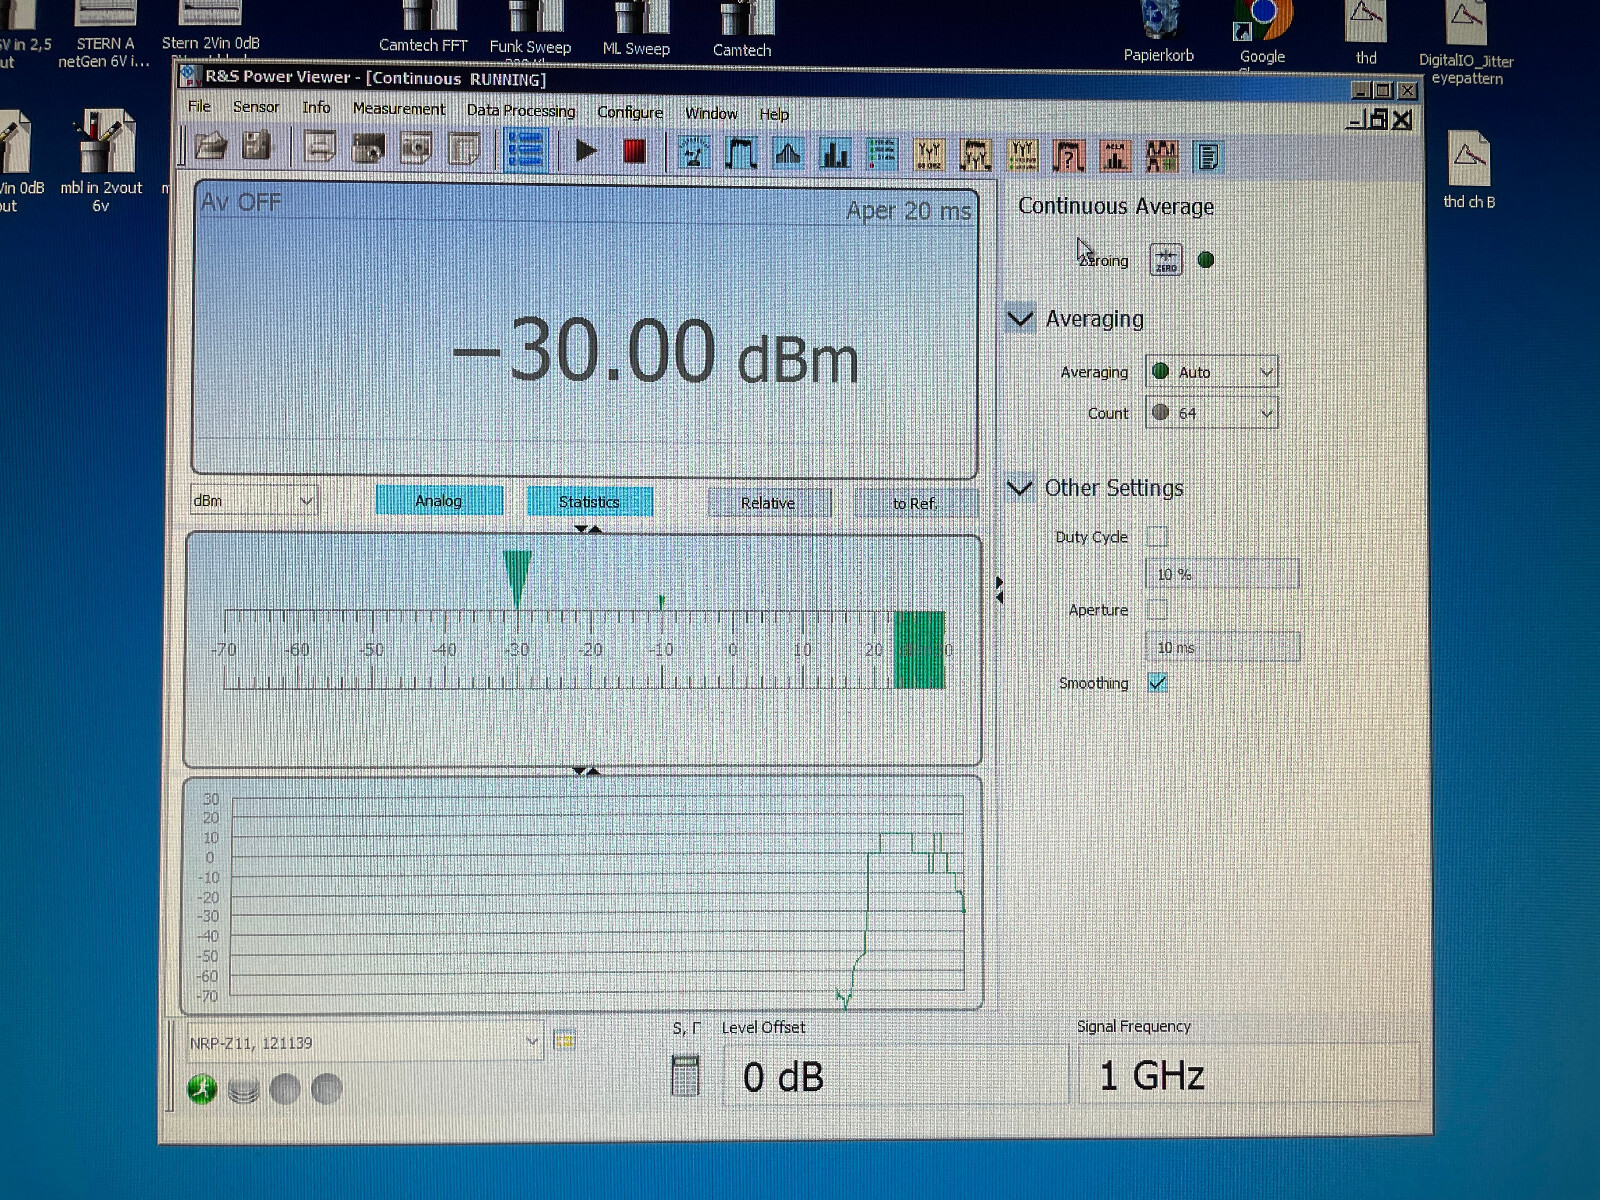Stop measurement with the red stop button
Image resolution: width=1600 pixels, height=1200 pixels.
[634, 151]
